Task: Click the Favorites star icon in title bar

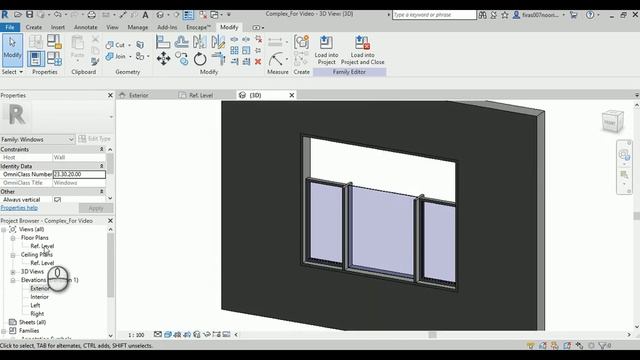Action: pyautogui.click(x=505, y=15)
